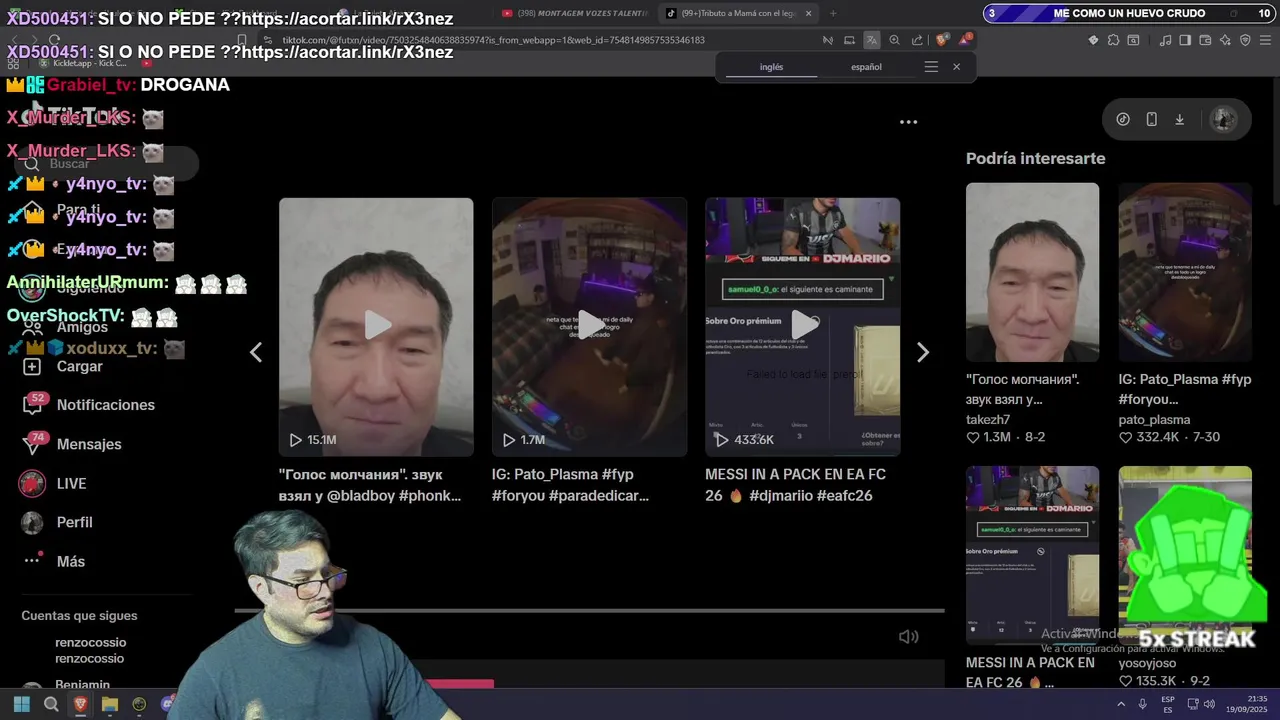Open Brave browser in the taskbar
This screenshot has width=1280, height=720.
[80, 704]
